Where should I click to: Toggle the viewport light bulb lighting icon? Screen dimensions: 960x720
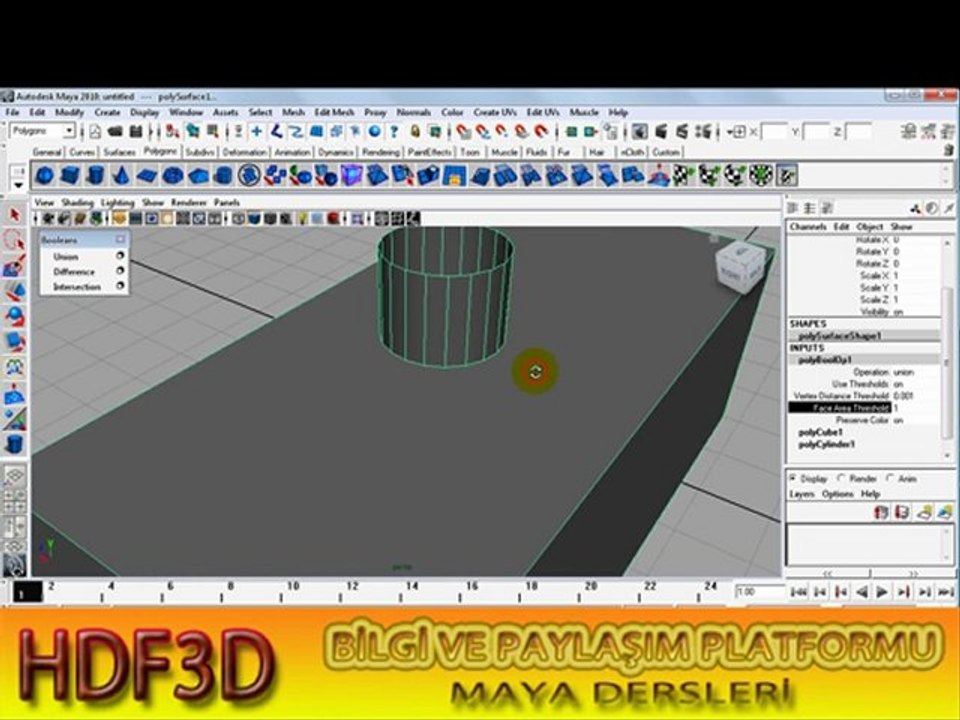[x=302, y=219]
